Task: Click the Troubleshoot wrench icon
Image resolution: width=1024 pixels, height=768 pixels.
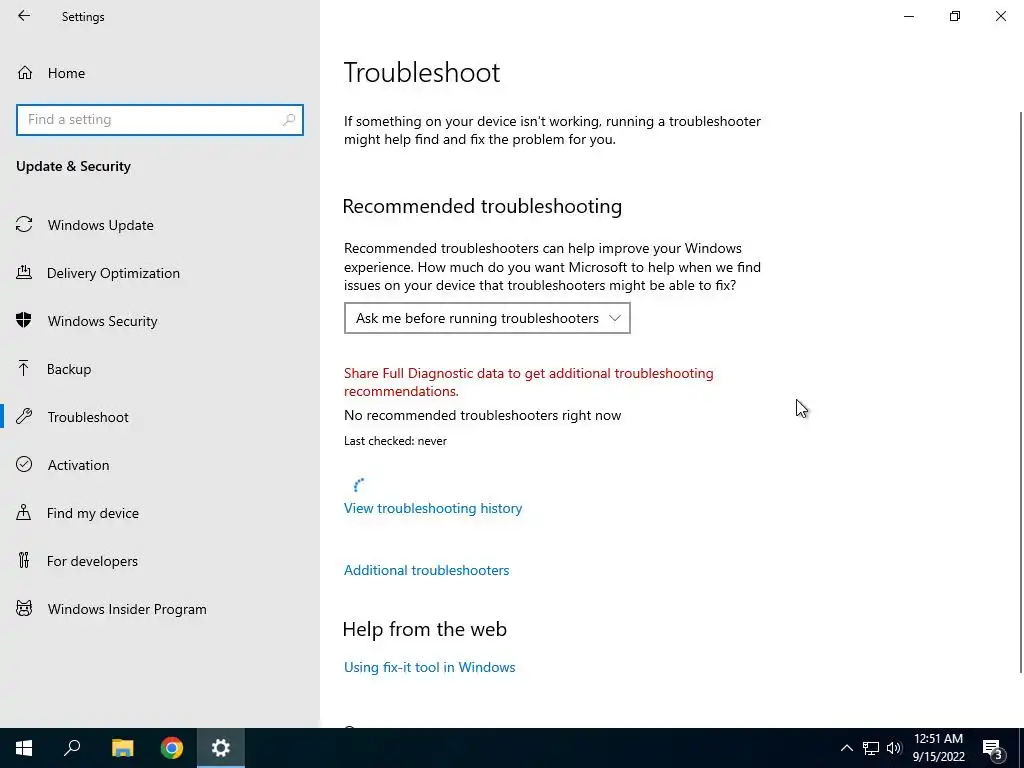Action: tap(24, 417)
